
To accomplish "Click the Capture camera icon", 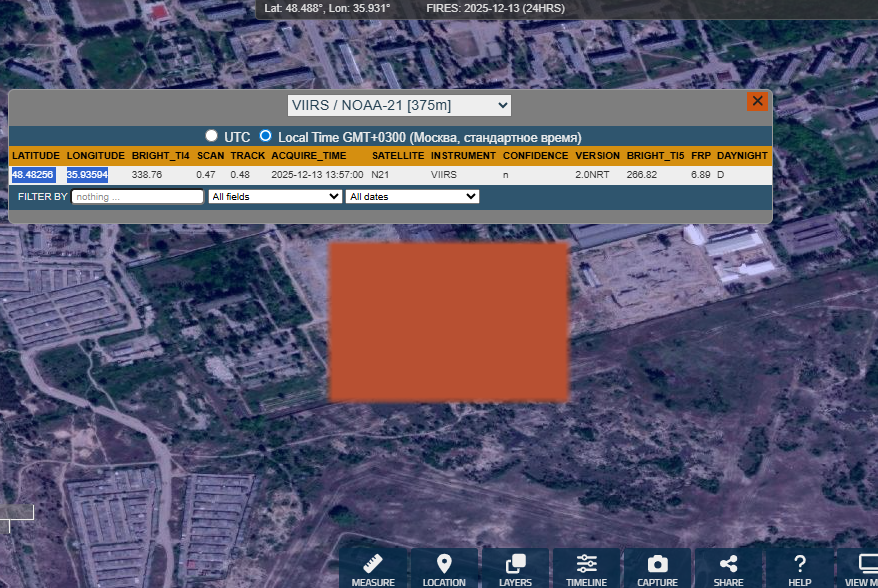I will [657, 566].
